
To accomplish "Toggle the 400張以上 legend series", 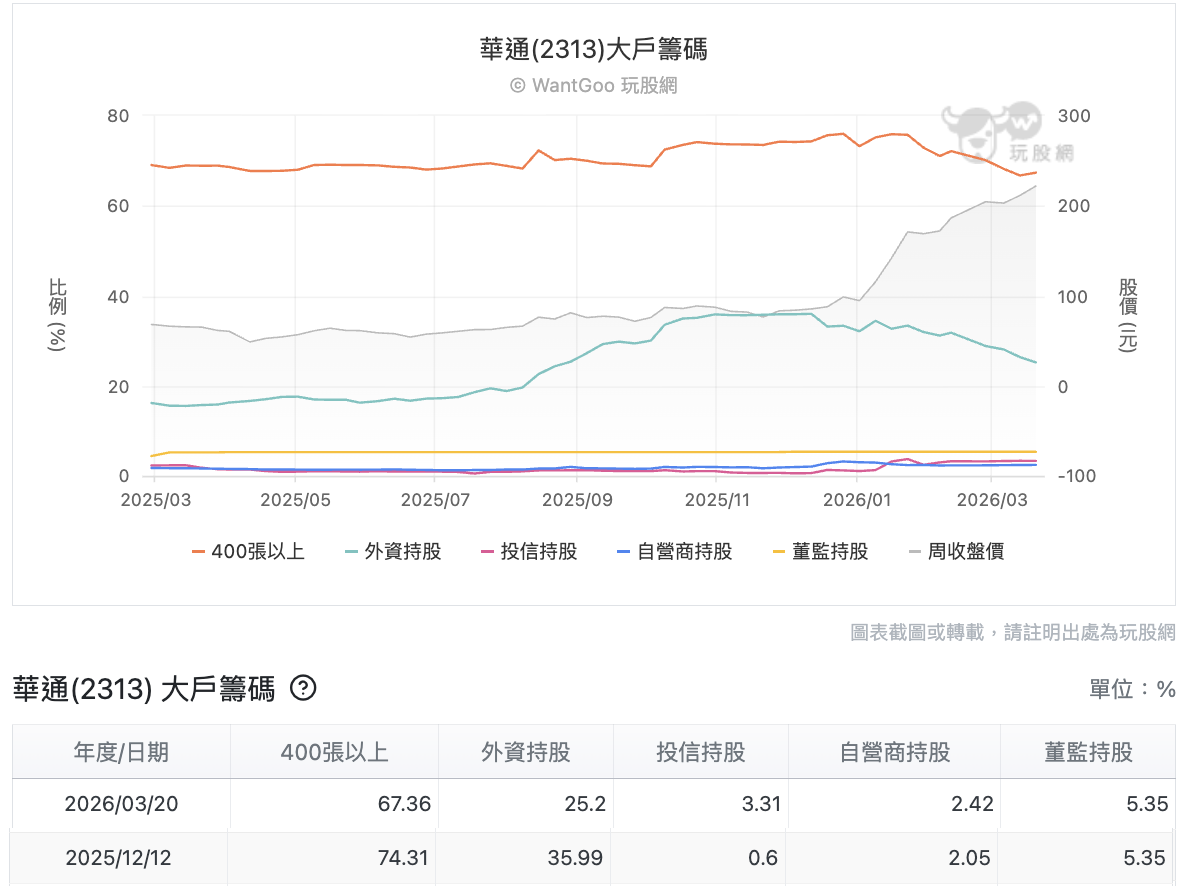I will click(248, 551).
